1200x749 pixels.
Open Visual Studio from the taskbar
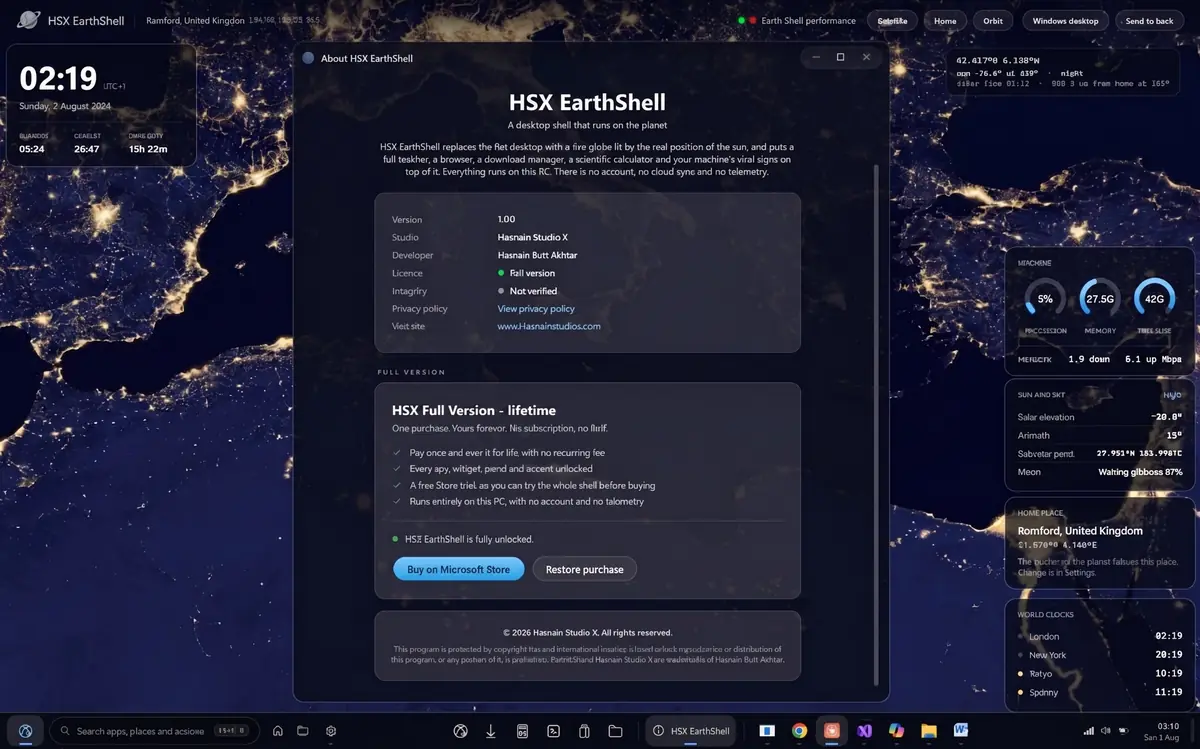[864, 731]
